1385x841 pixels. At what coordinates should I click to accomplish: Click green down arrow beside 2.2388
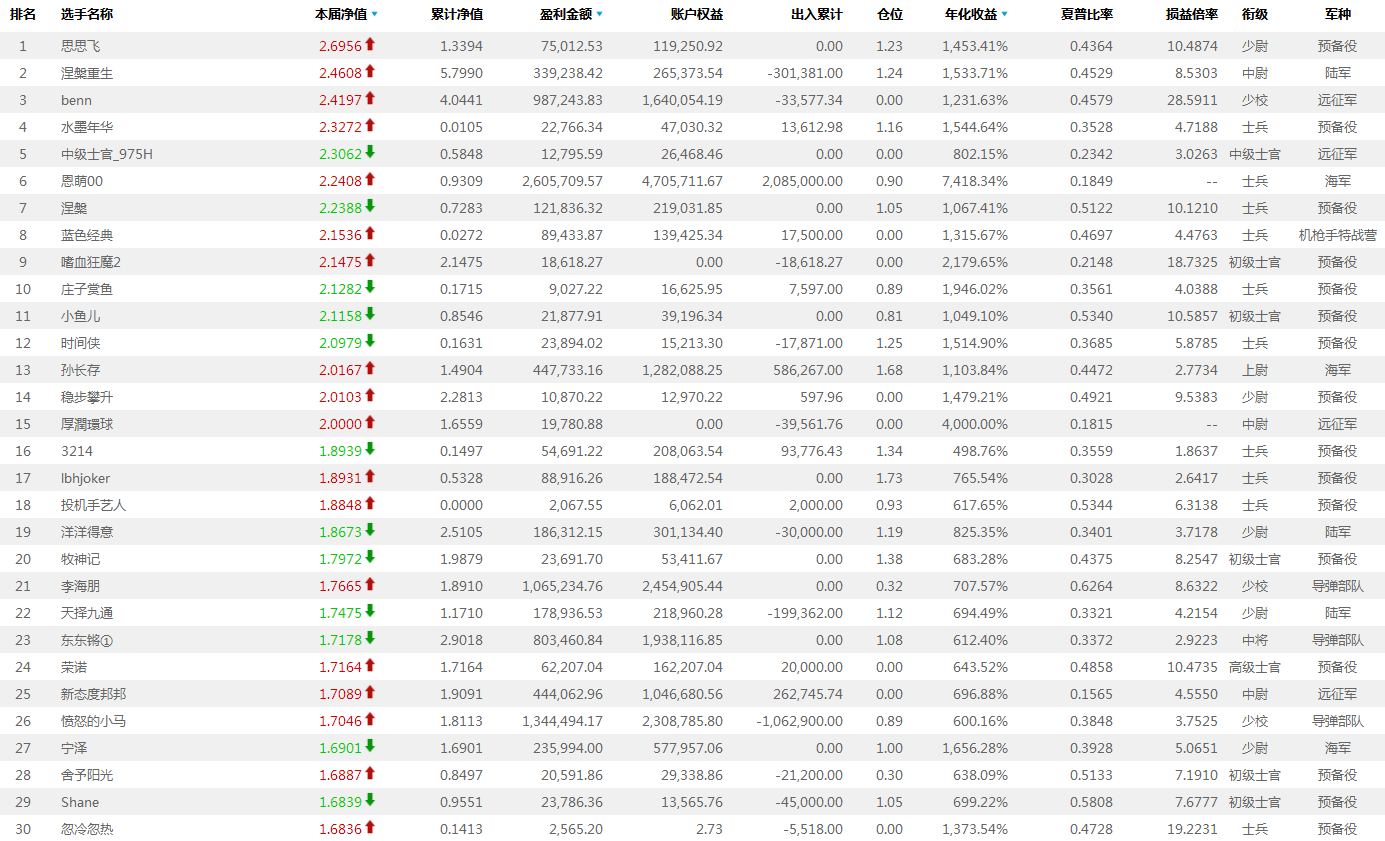point(370,206)
